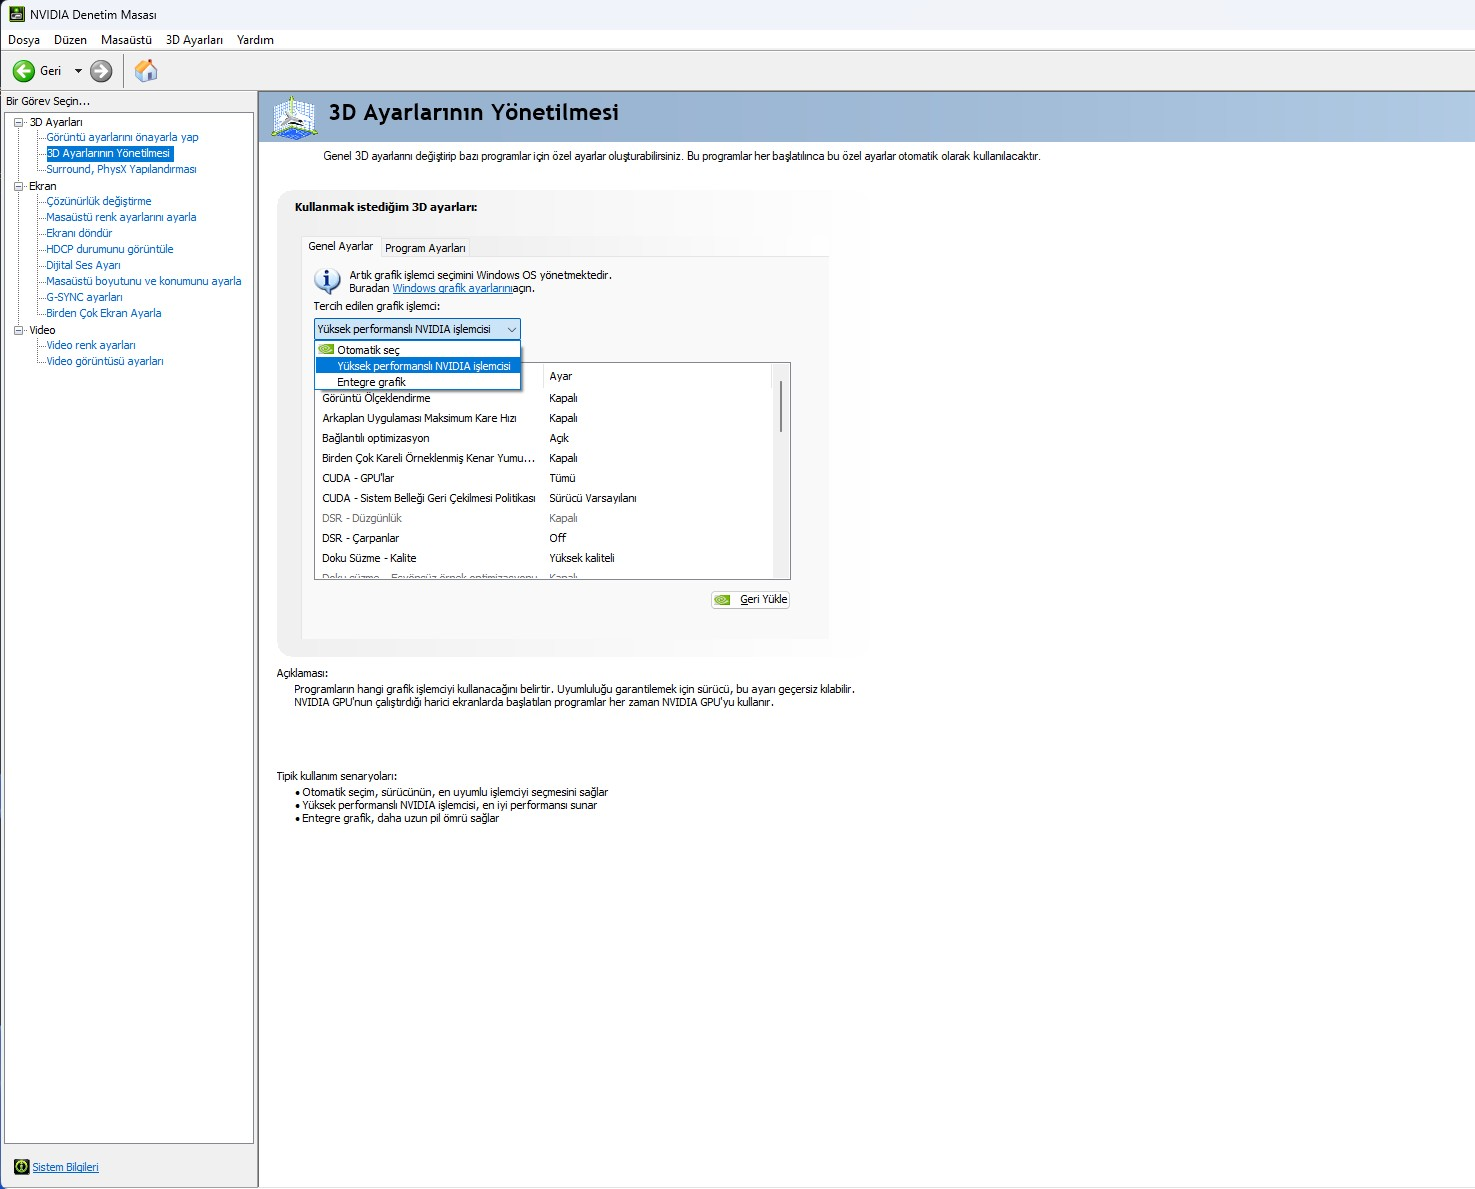
Task: Open the Yardım menu
Action: [x=255, y=40]
